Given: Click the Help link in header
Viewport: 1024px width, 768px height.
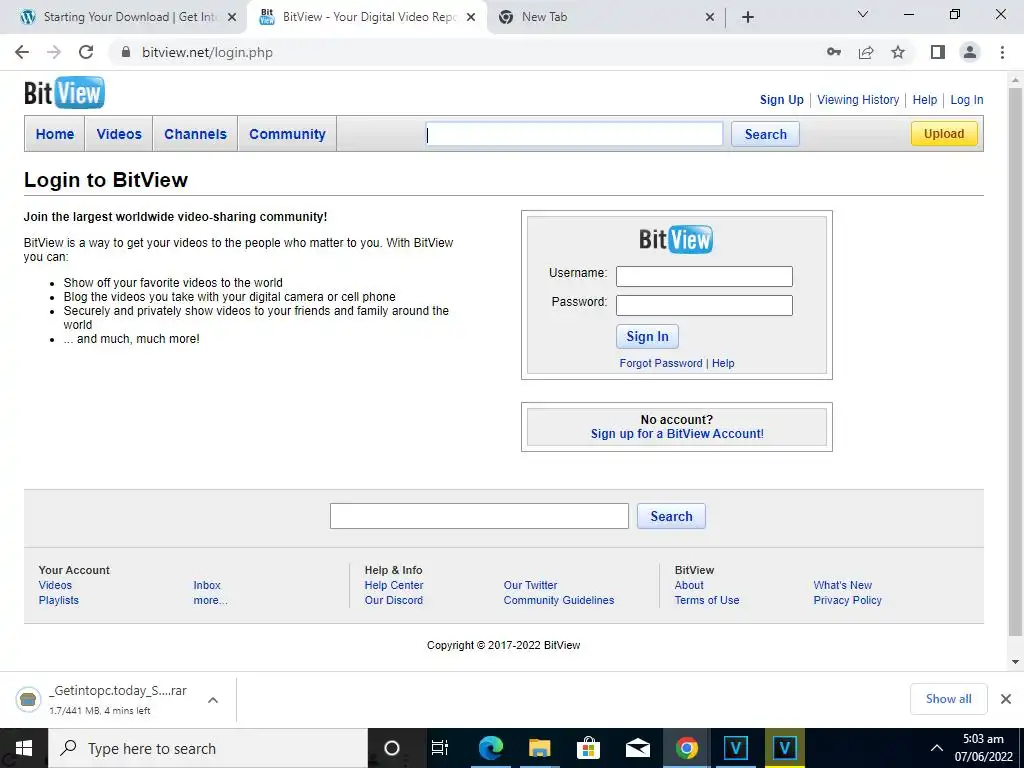Looking at the screenshot, I should click(925, 100).
